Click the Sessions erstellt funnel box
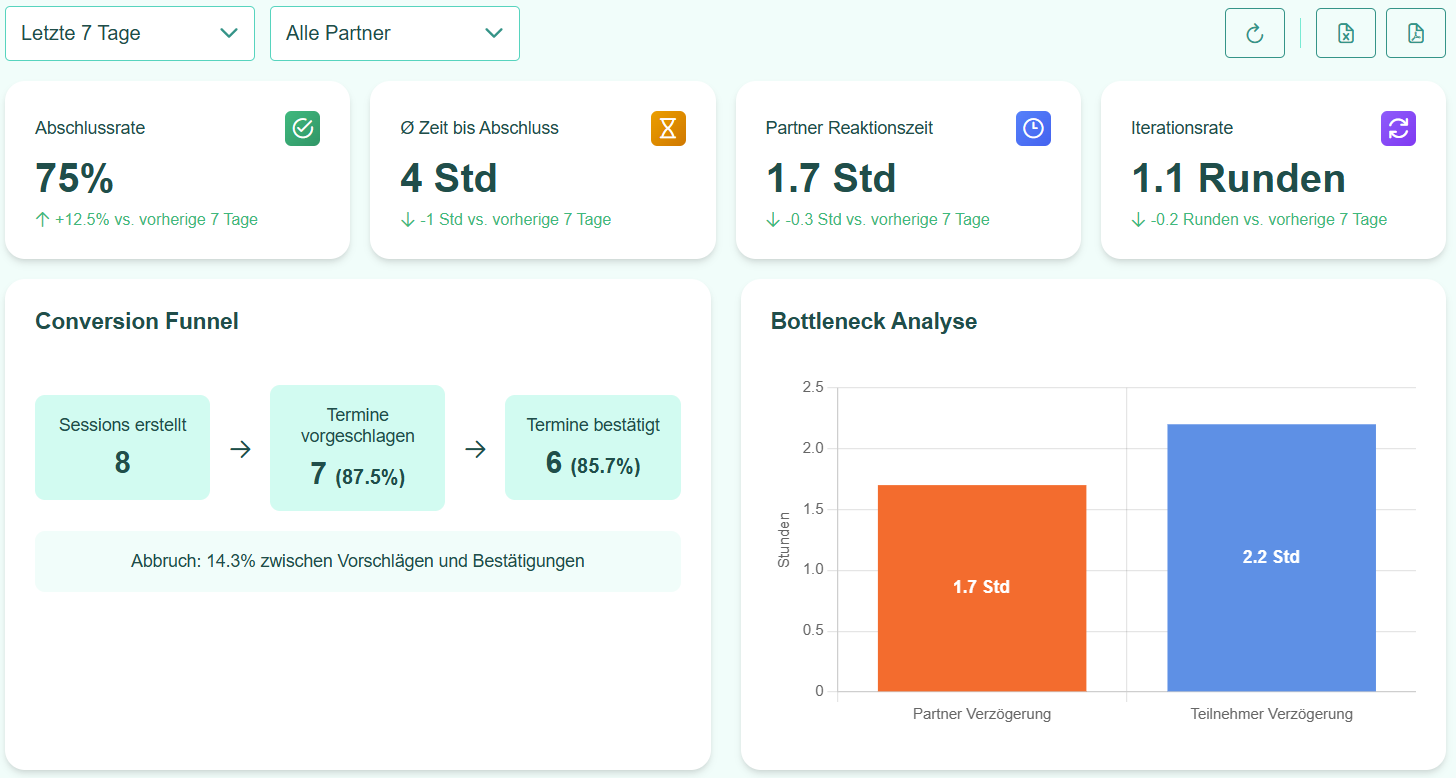 [x=122, y=447]
